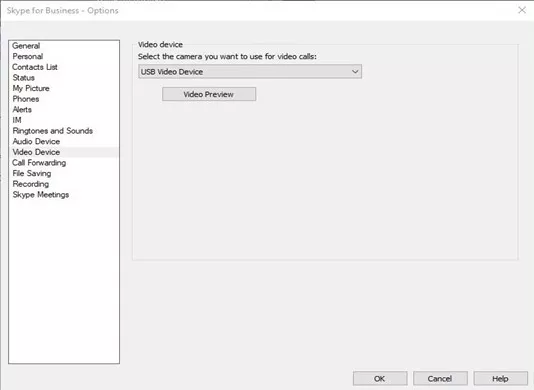Expand the USB Video Device camera dropdown
534x390 pixels.
250,72
